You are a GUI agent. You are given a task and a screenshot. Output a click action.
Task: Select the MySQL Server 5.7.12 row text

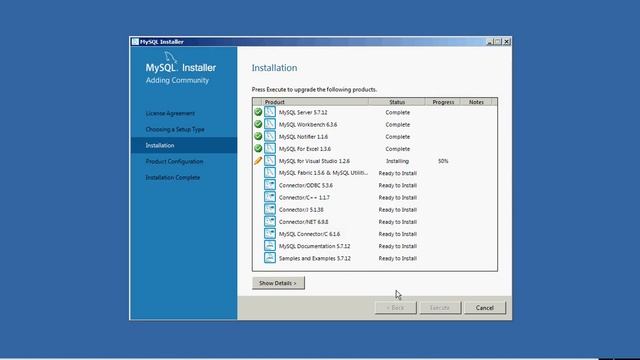click(x=303, y=112)
